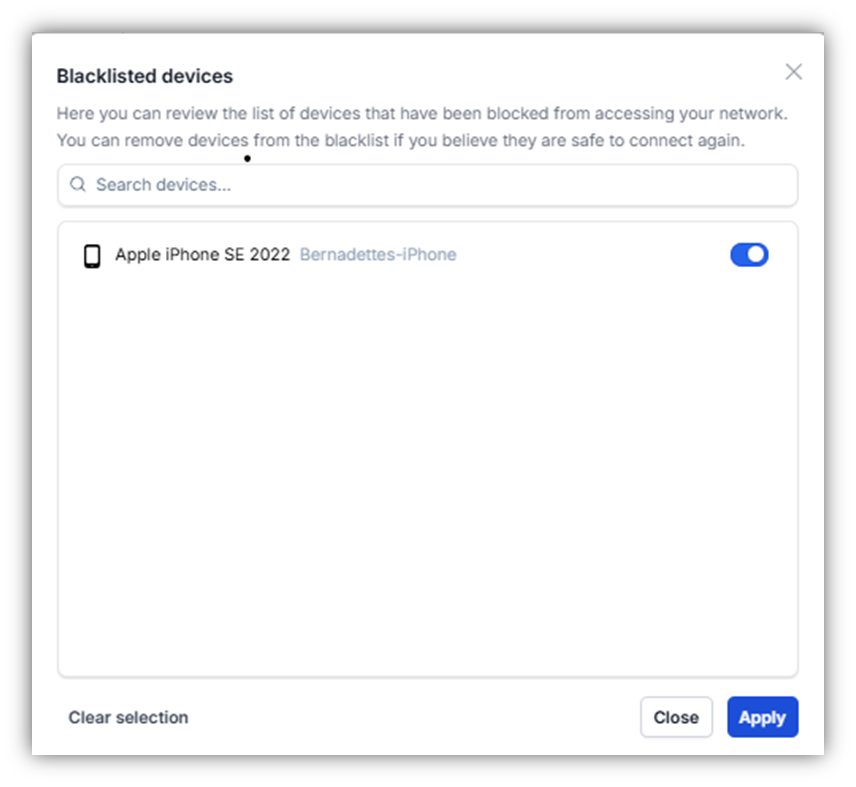Screen dimensions: 856x787
Task: Click the first line of description text
Action: pos(421,114)
